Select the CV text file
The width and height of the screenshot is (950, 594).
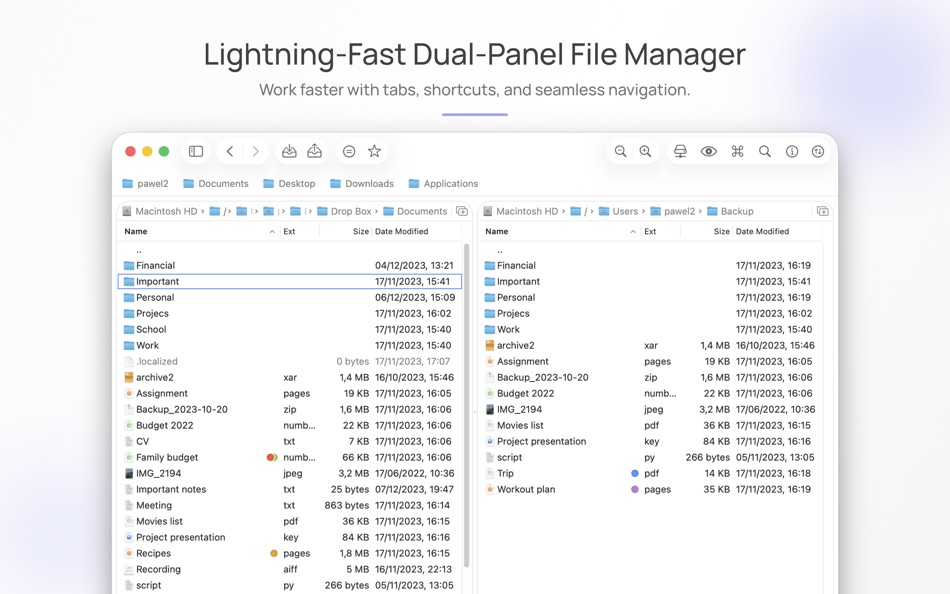[290, 441]
